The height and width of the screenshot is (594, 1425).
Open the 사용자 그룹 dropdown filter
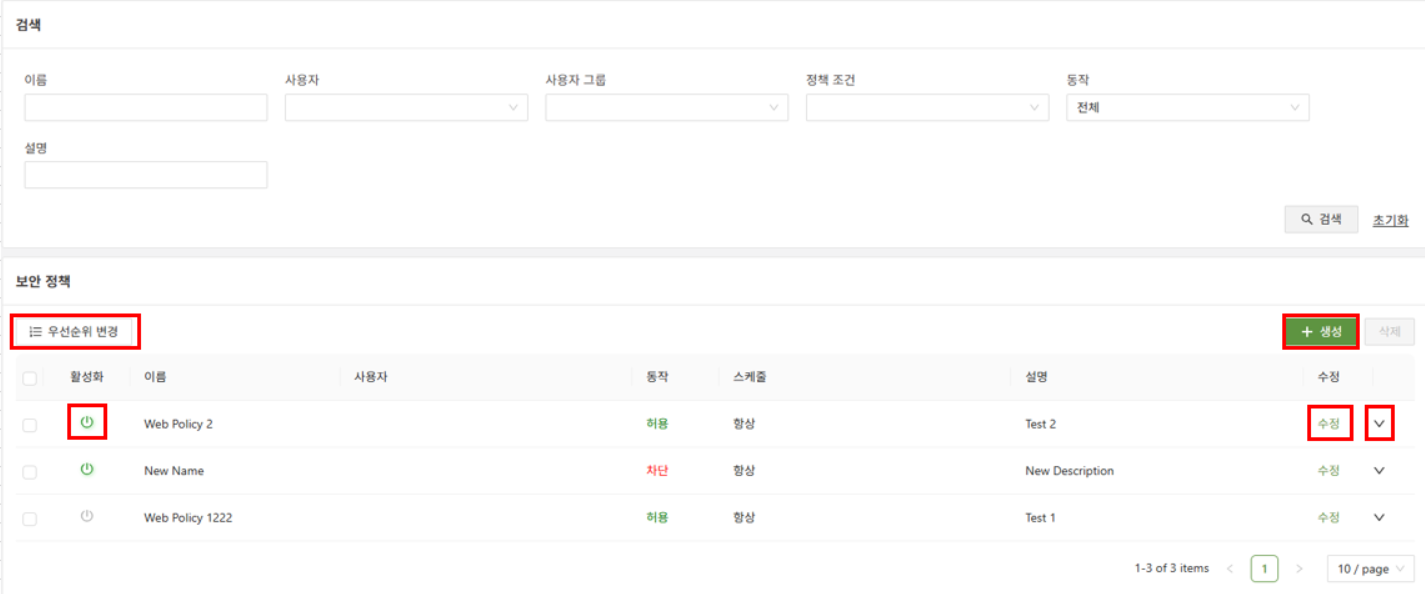666,108
